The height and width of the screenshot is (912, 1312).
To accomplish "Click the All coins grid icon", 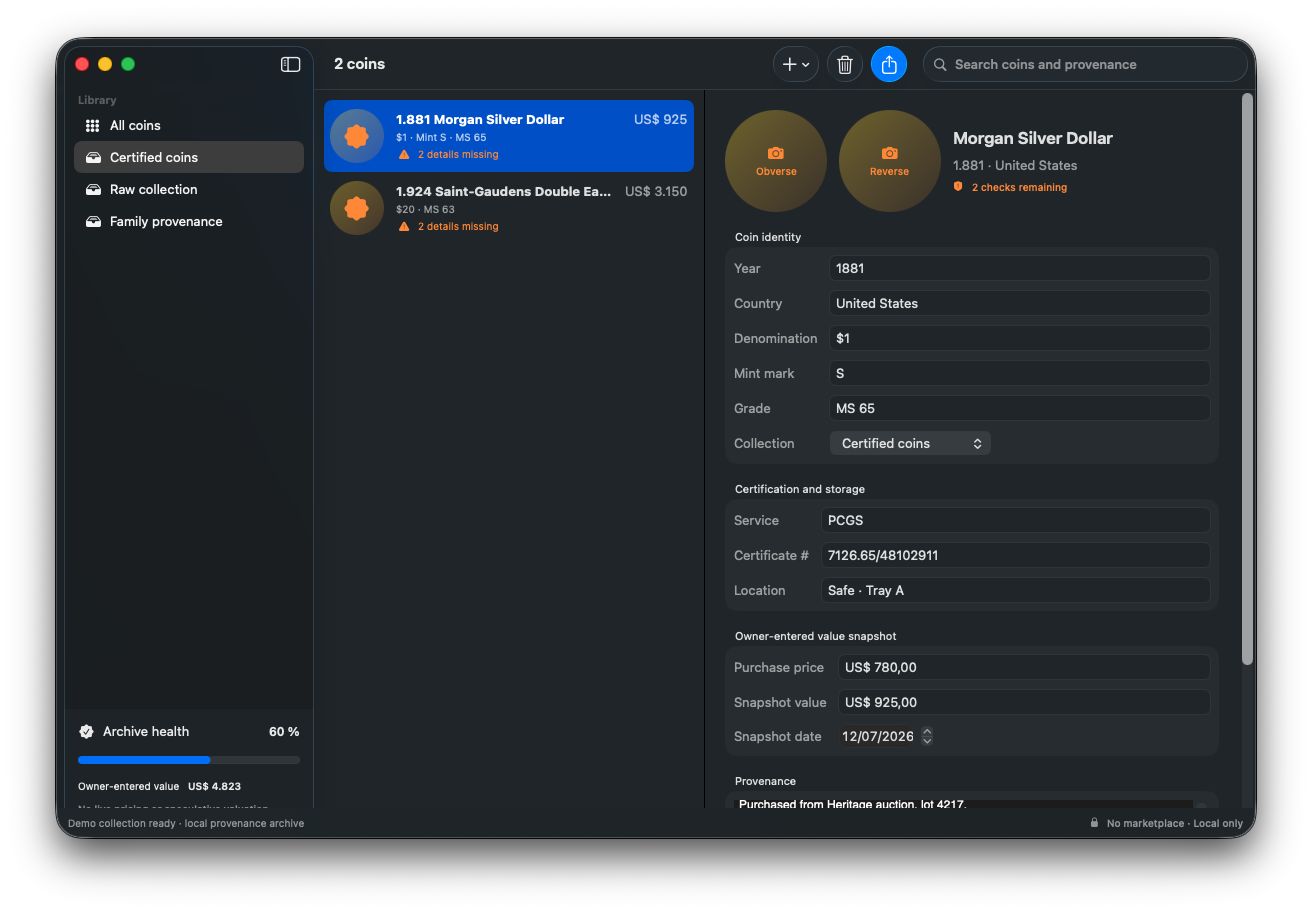I will pyautogui.click(x=92, y=125).
